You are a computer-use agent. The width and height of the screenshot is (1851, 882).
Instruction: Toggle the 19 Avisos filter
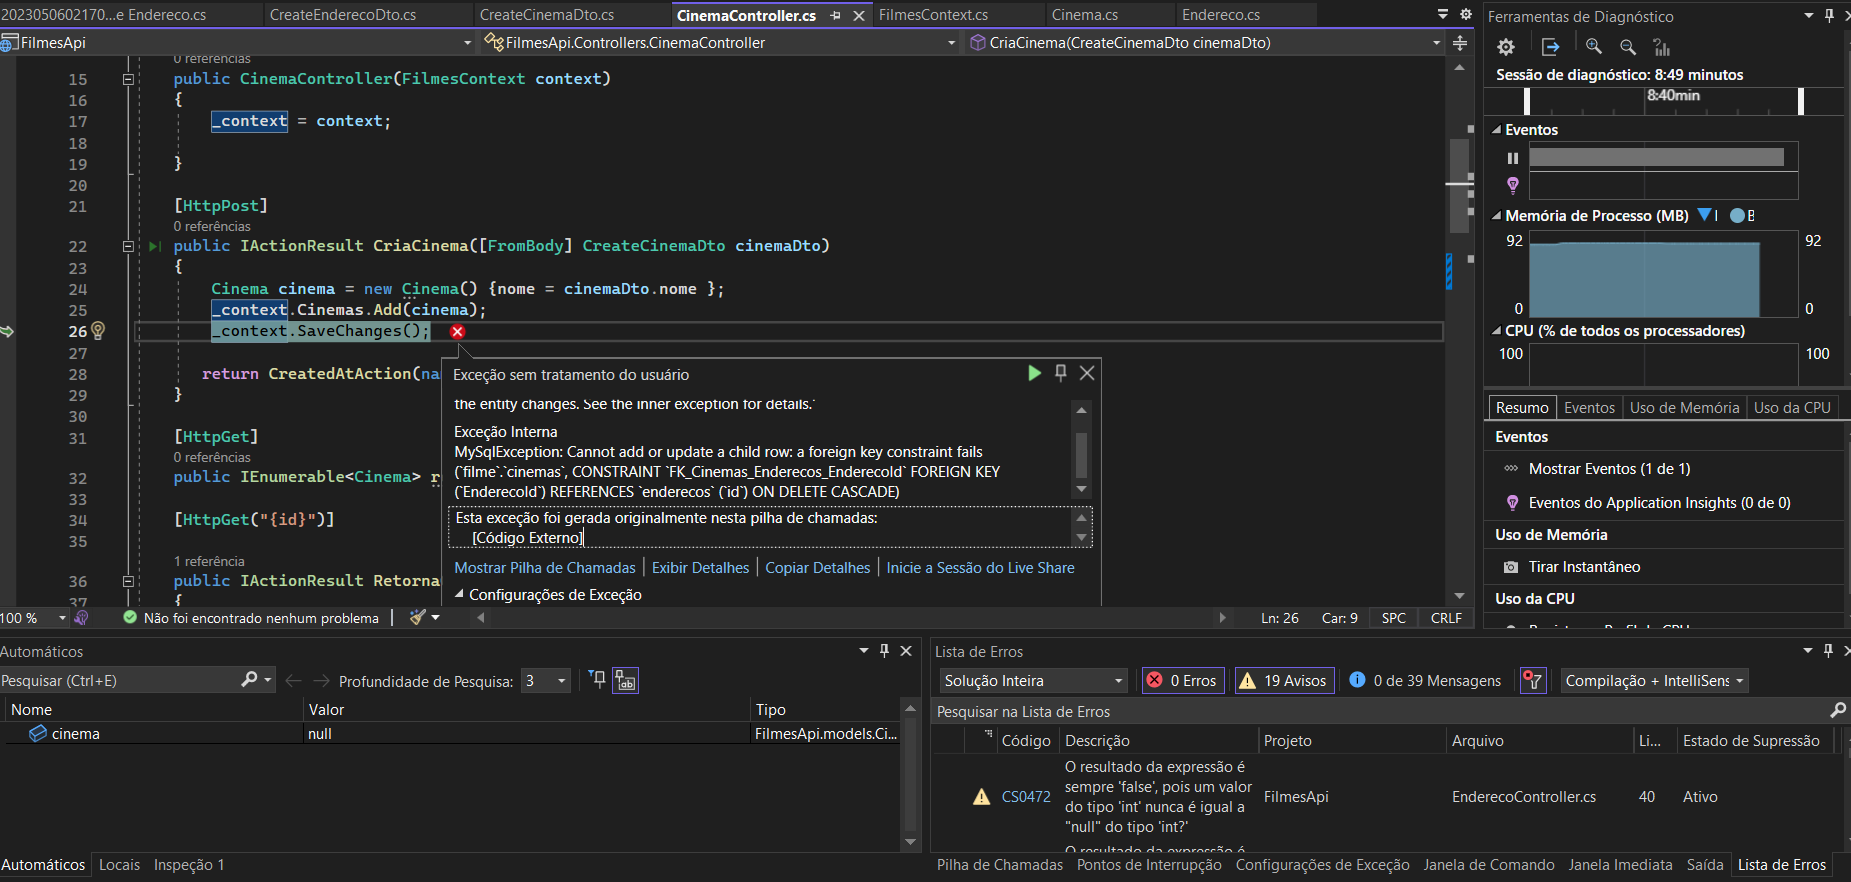pyautogui.click(x=1284, y=680)
